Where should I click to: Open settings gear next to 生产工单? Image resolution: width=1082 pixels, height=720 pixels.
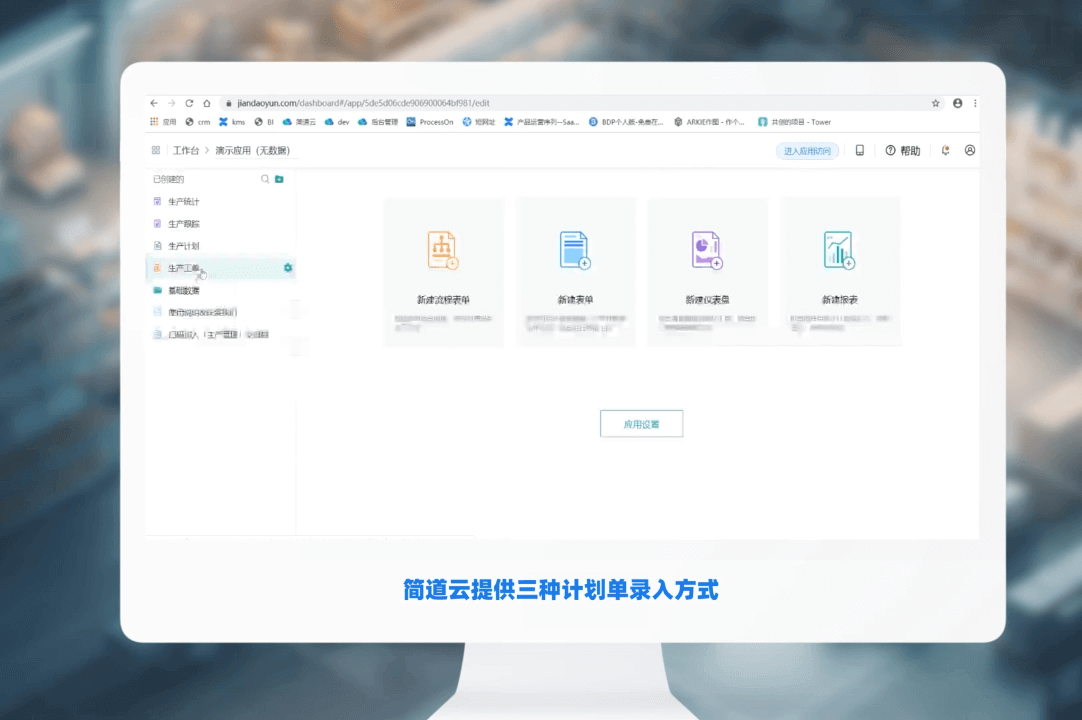pos(288,268)
